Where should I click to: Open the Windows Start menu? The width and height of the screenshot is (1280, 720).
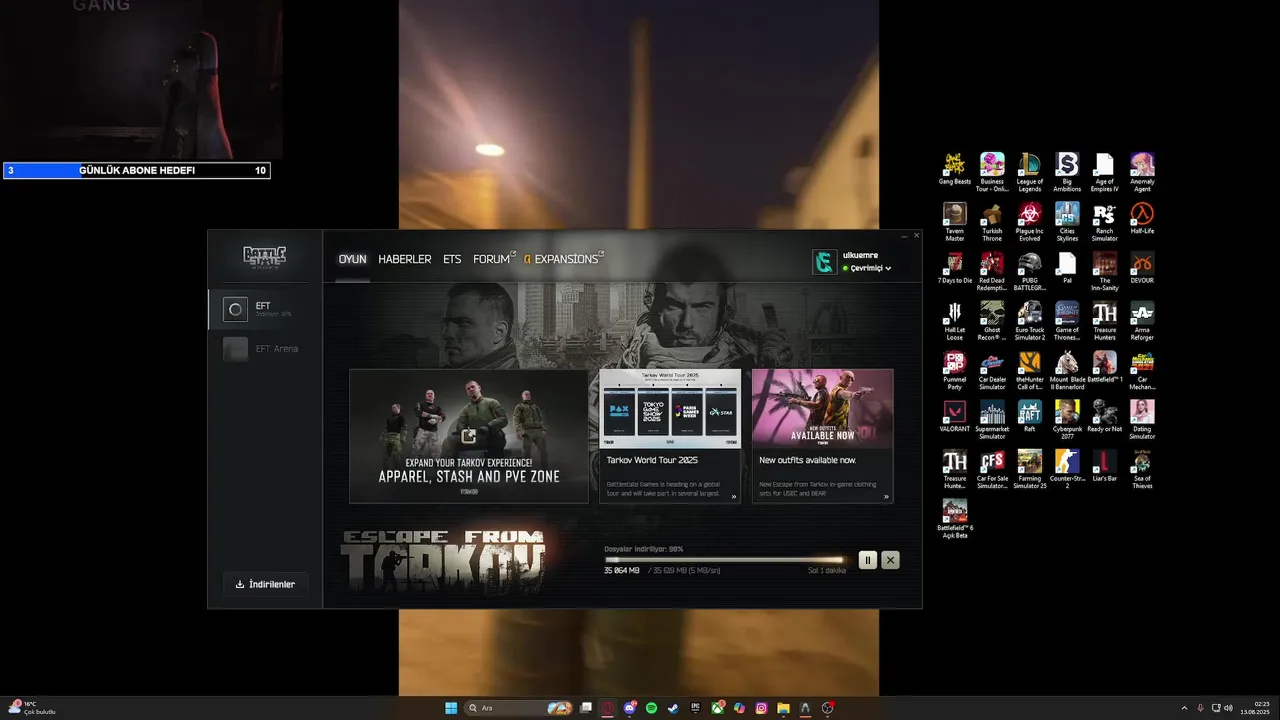pyautogui.click(x=451, y=708)
